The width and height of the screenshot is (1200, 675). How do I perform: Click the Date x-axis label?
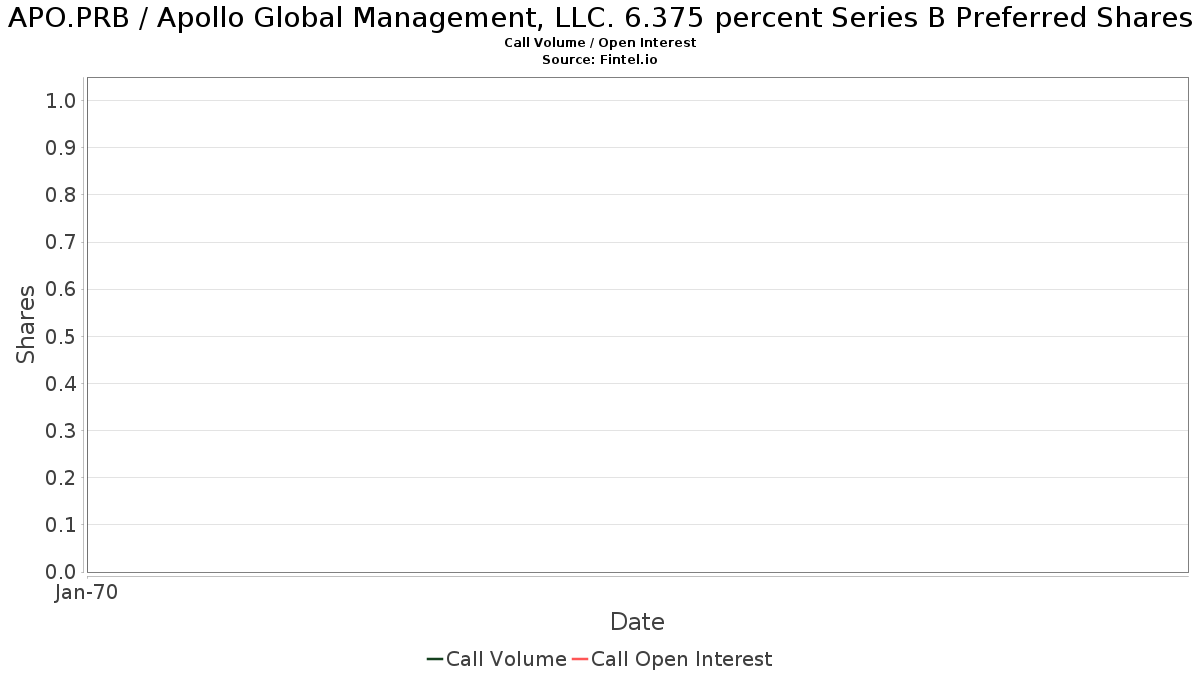[637, 622]
